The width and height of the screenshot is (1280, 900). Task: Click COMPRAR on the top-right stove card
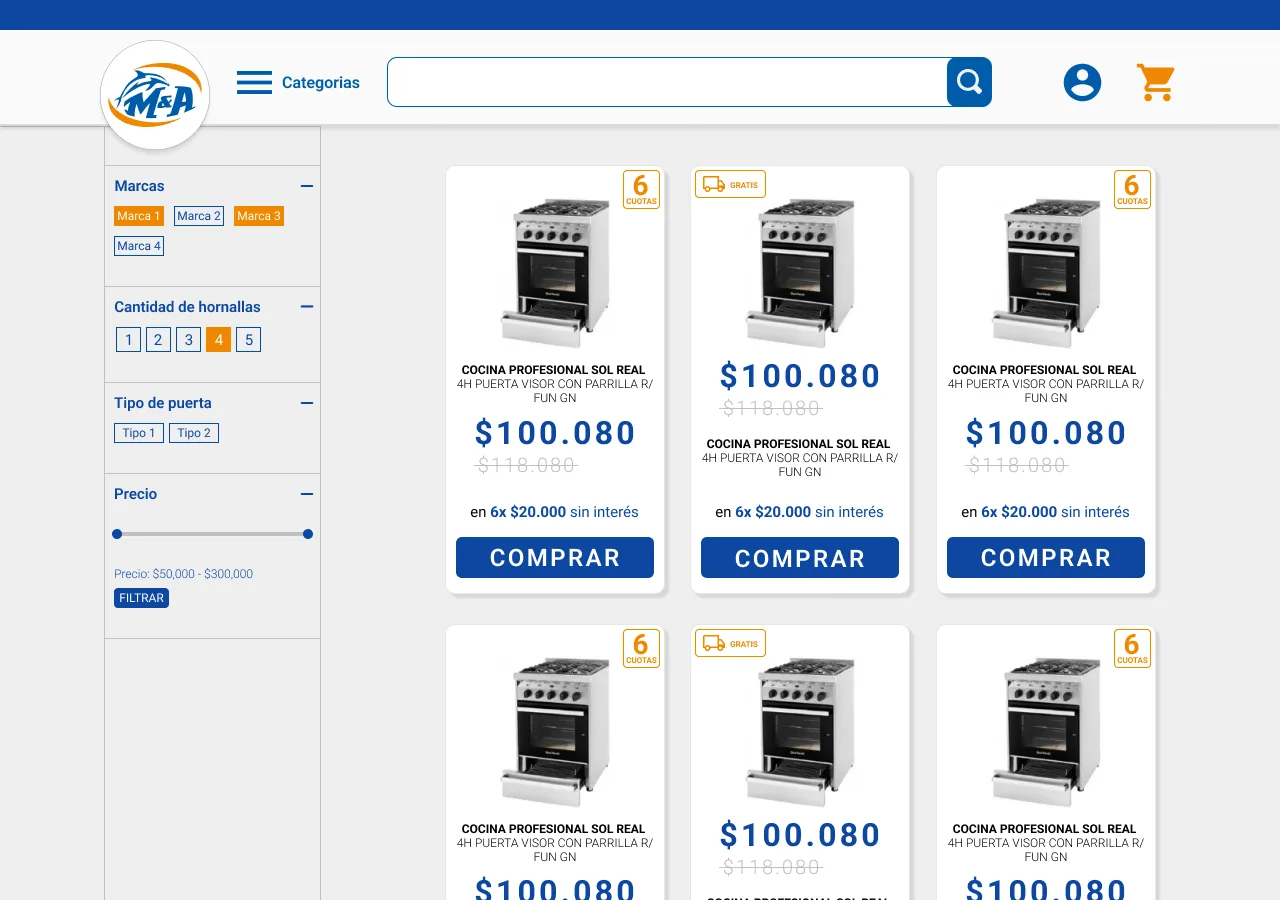coord(1046,558)
